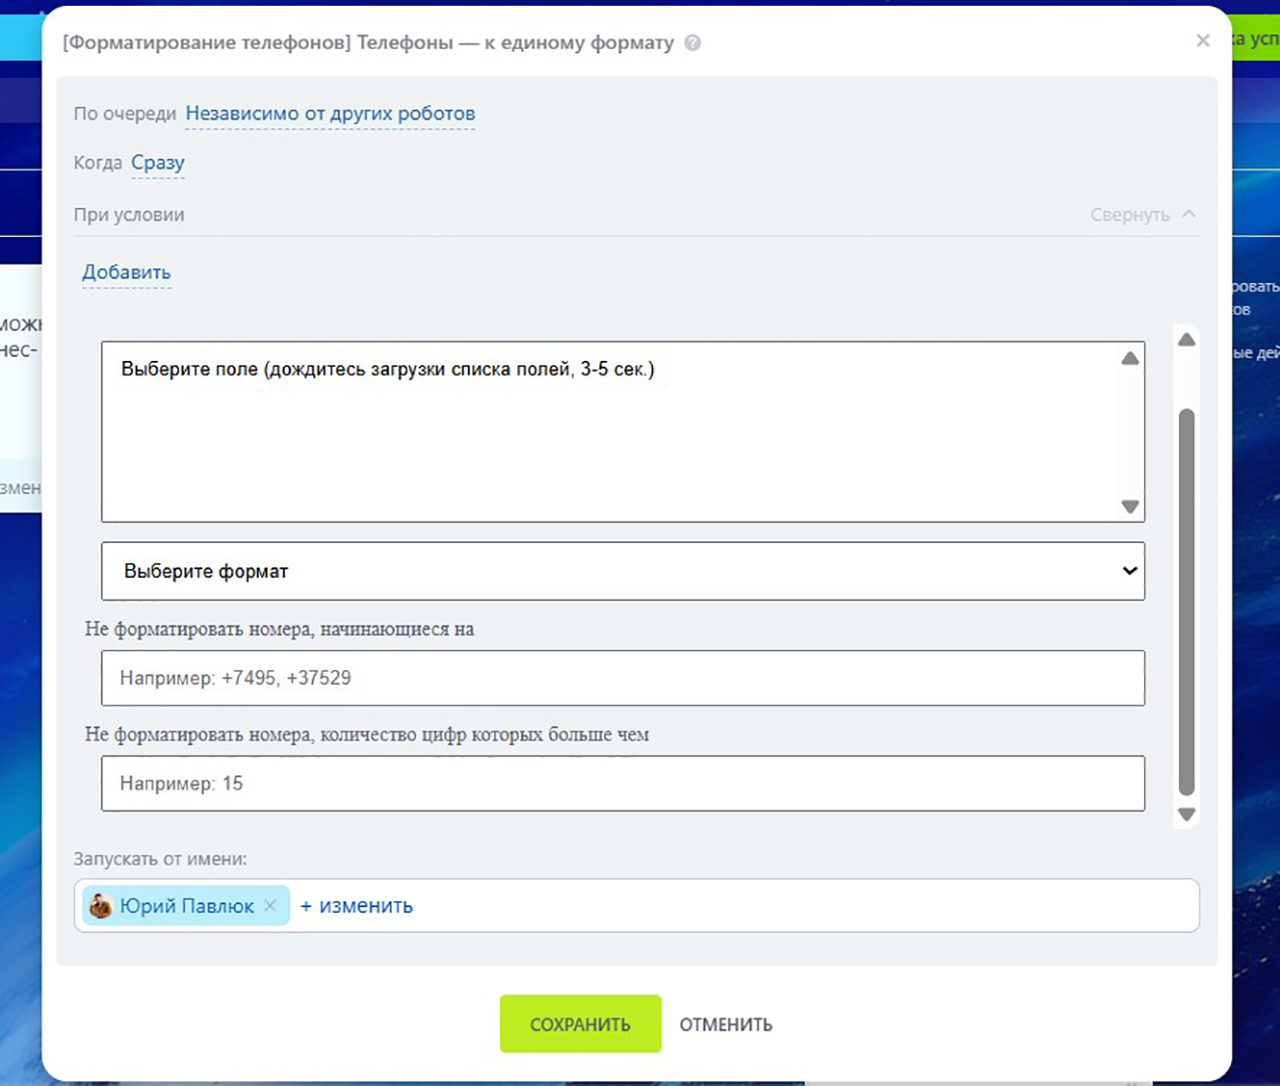Save the robot with 'Сохранить' button
This screenshot has width=1280, height=1086.
pyautogui.click(x=581, y=1024)
